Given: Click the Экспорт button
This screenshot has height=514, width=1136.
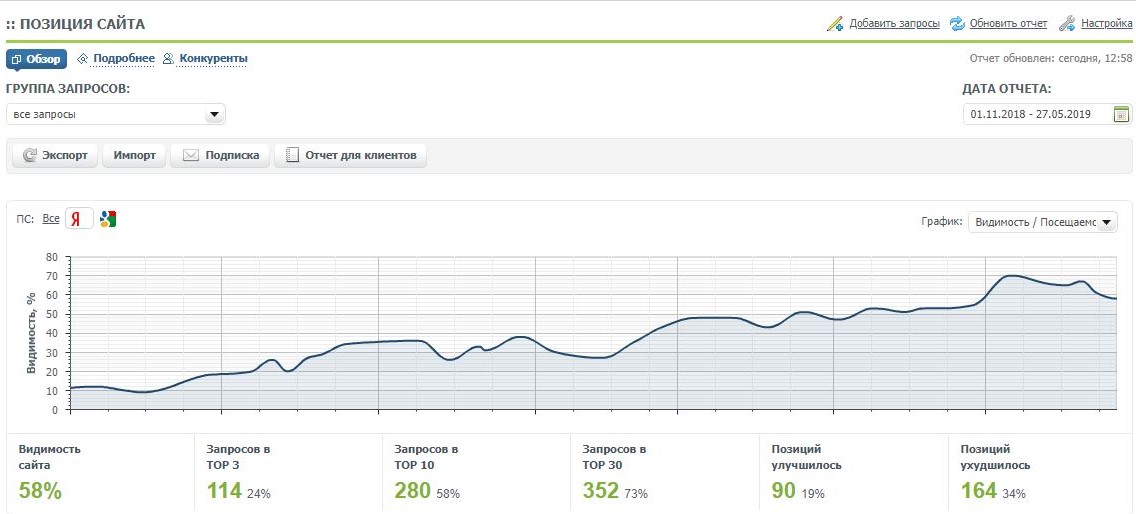Looking at the screenshot, I should point(55,155).
